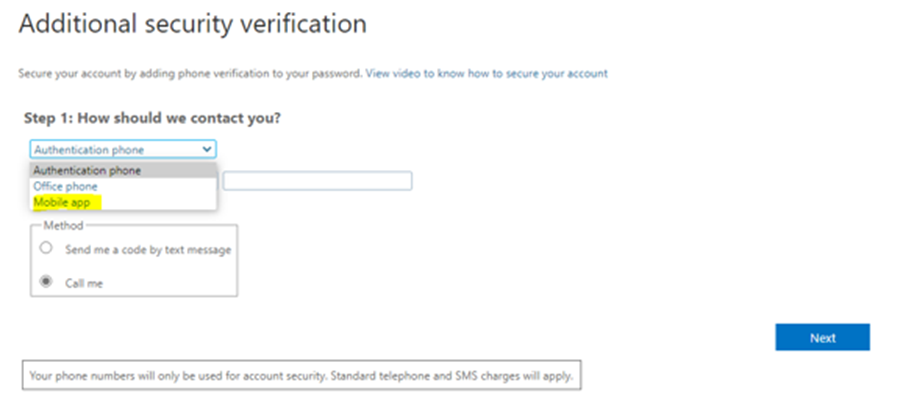Click the "Standard telephone and SMS charges" sentence
The width and height of the screenshot is (914, 413).
click(x=460, y=377)
